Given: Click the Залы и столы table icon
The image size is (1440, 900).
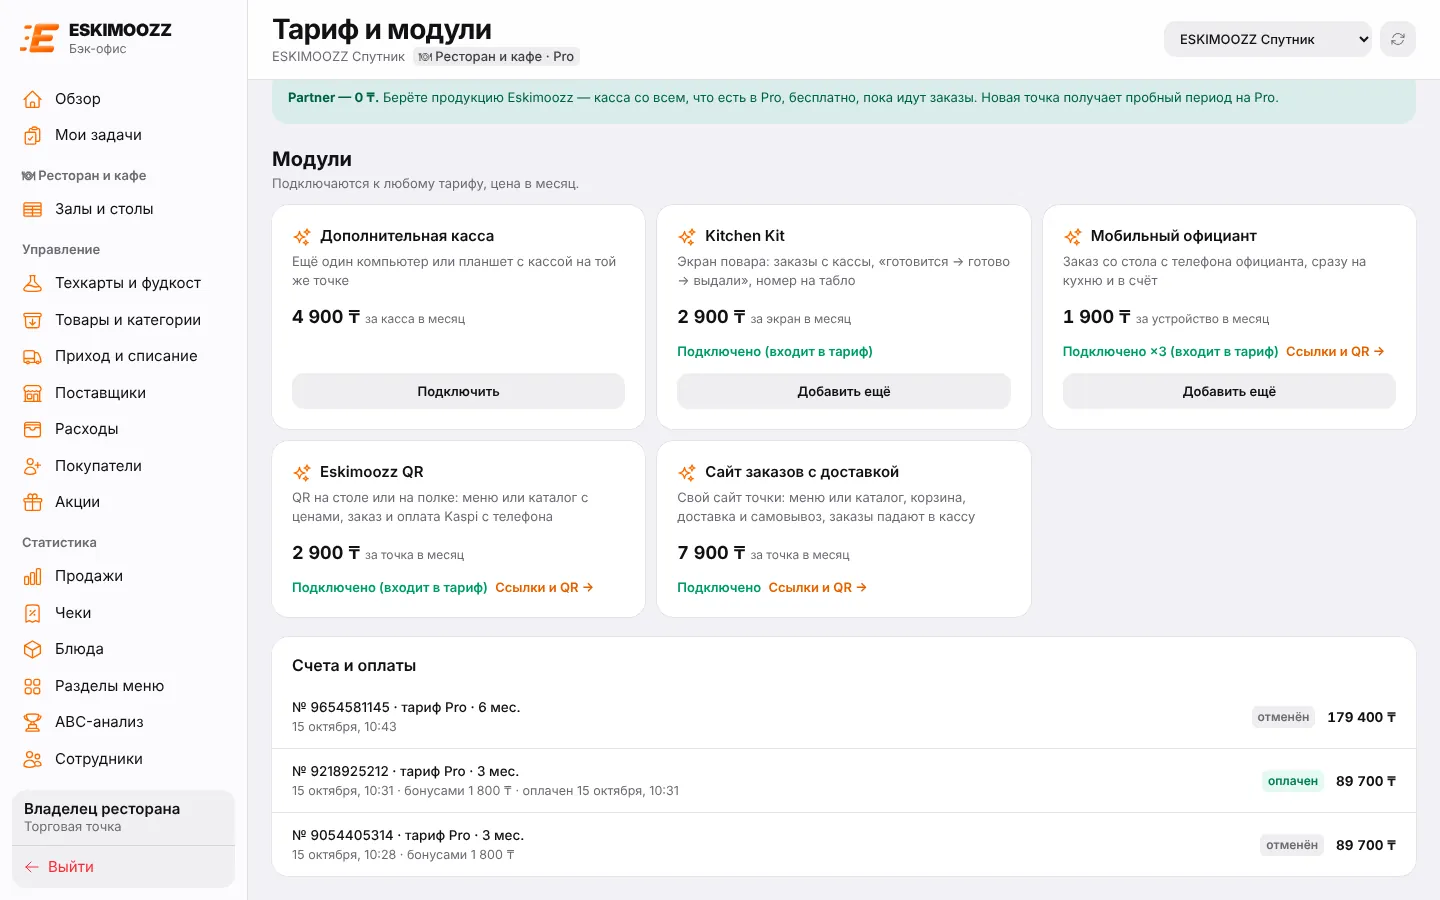Looking at the screenshot, I should coord(33,209).
